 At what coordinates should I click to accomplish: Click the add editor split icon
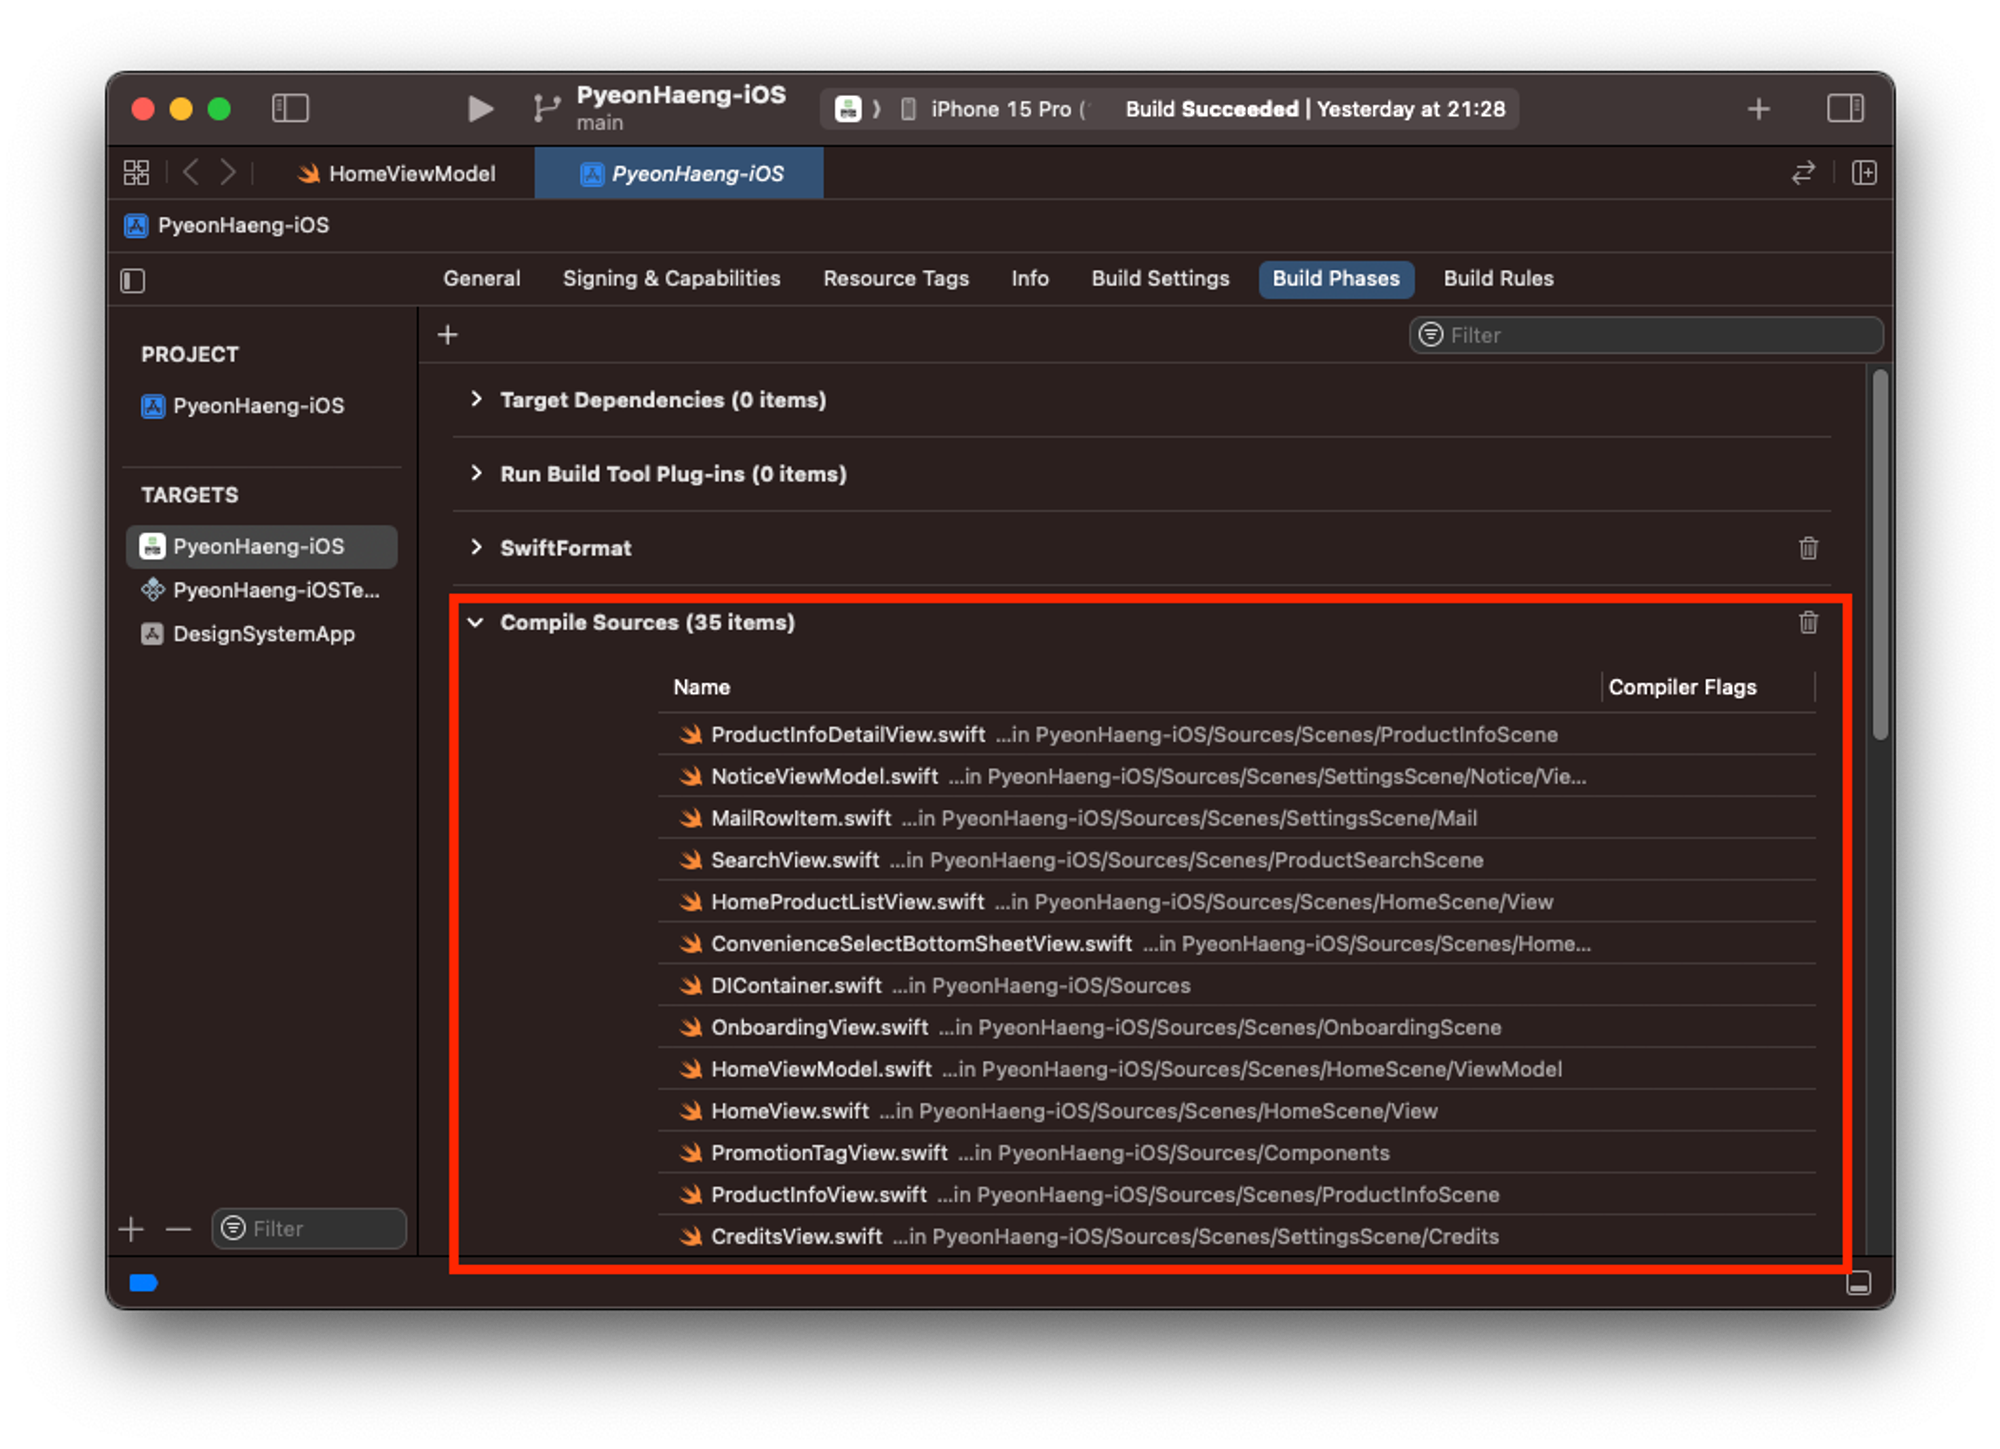tap(1864, 173)
